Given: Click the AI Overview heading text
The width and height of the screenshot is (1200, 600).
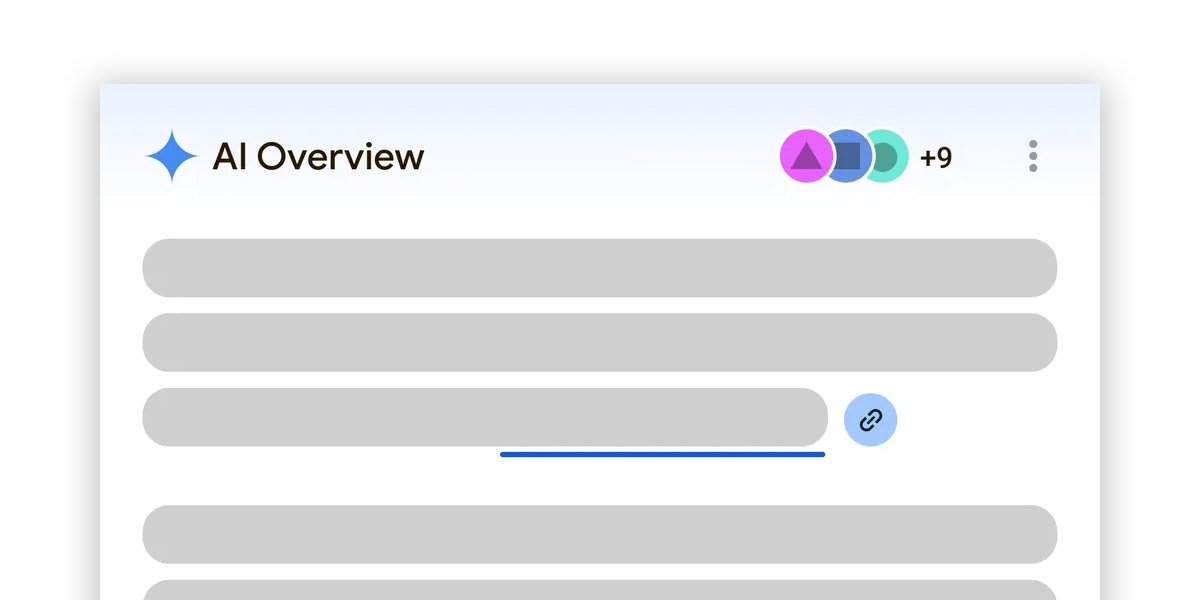Looking at the screenshot, I should point(318,157).
